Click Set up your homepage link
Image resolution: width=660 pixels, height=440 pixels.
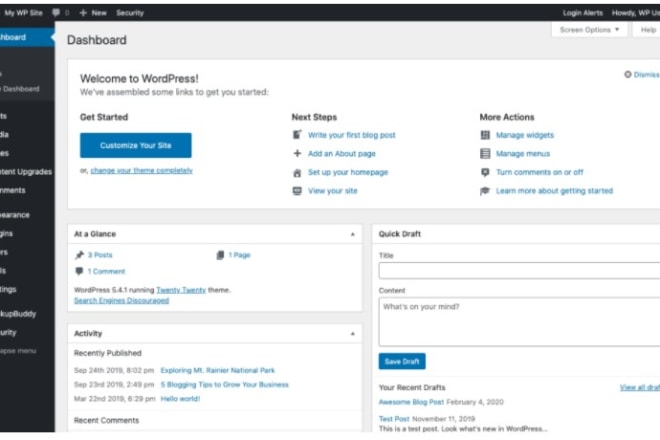point(348,172)
